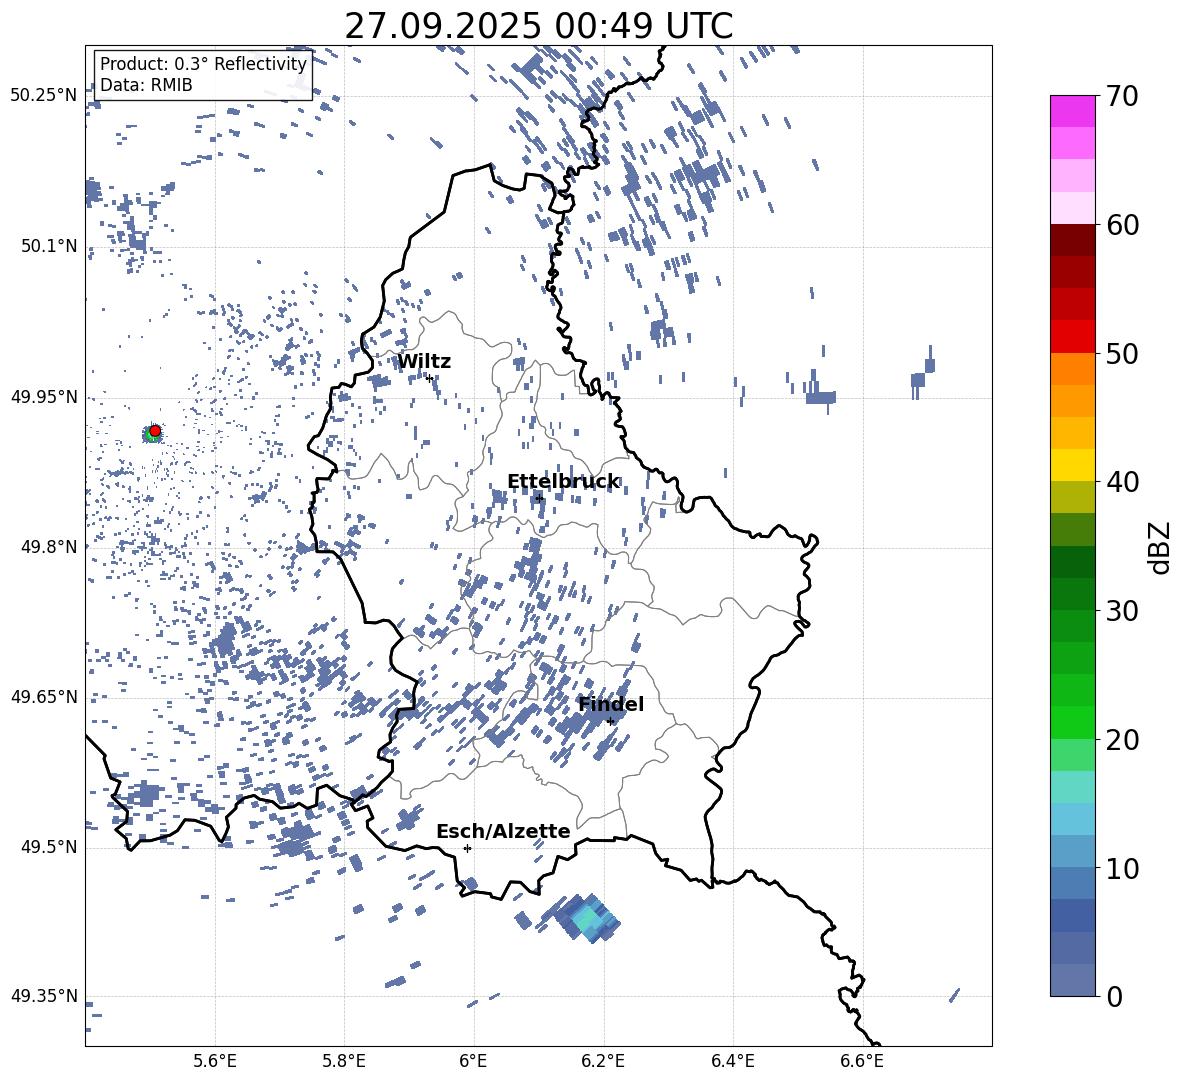1184x1081 pixels.
Task: Click the cross marker at Esch/Alzette
Action: (467, 848)
